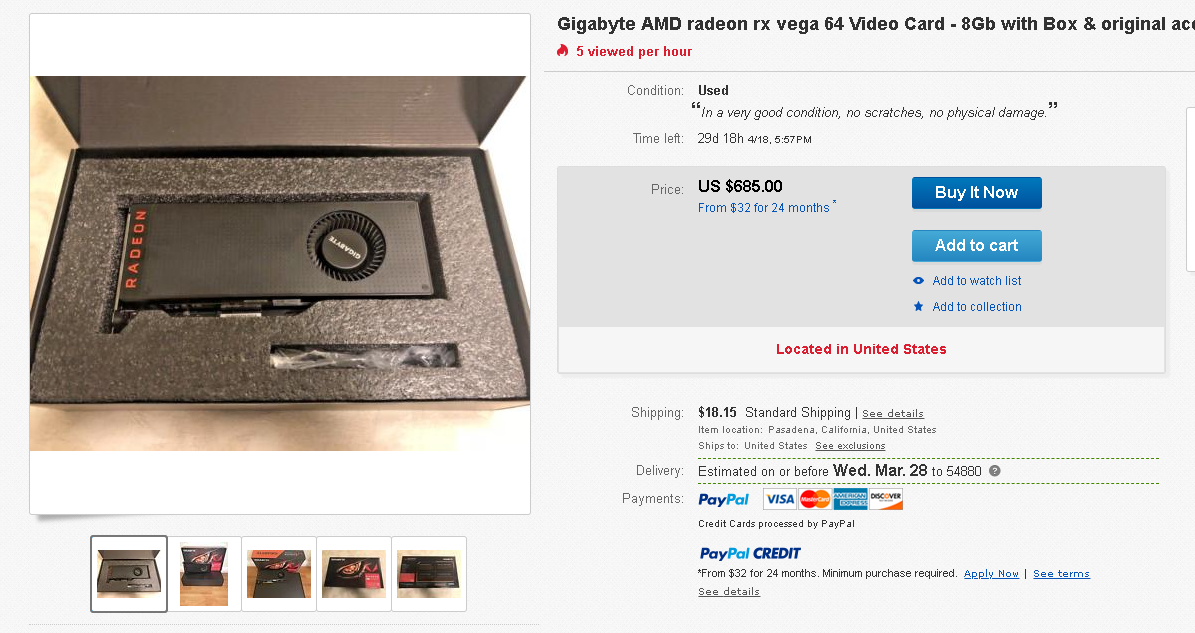The image size is (1195, 633).
Task: Click the MasterCard payment icon
Action: pos(815,499)
